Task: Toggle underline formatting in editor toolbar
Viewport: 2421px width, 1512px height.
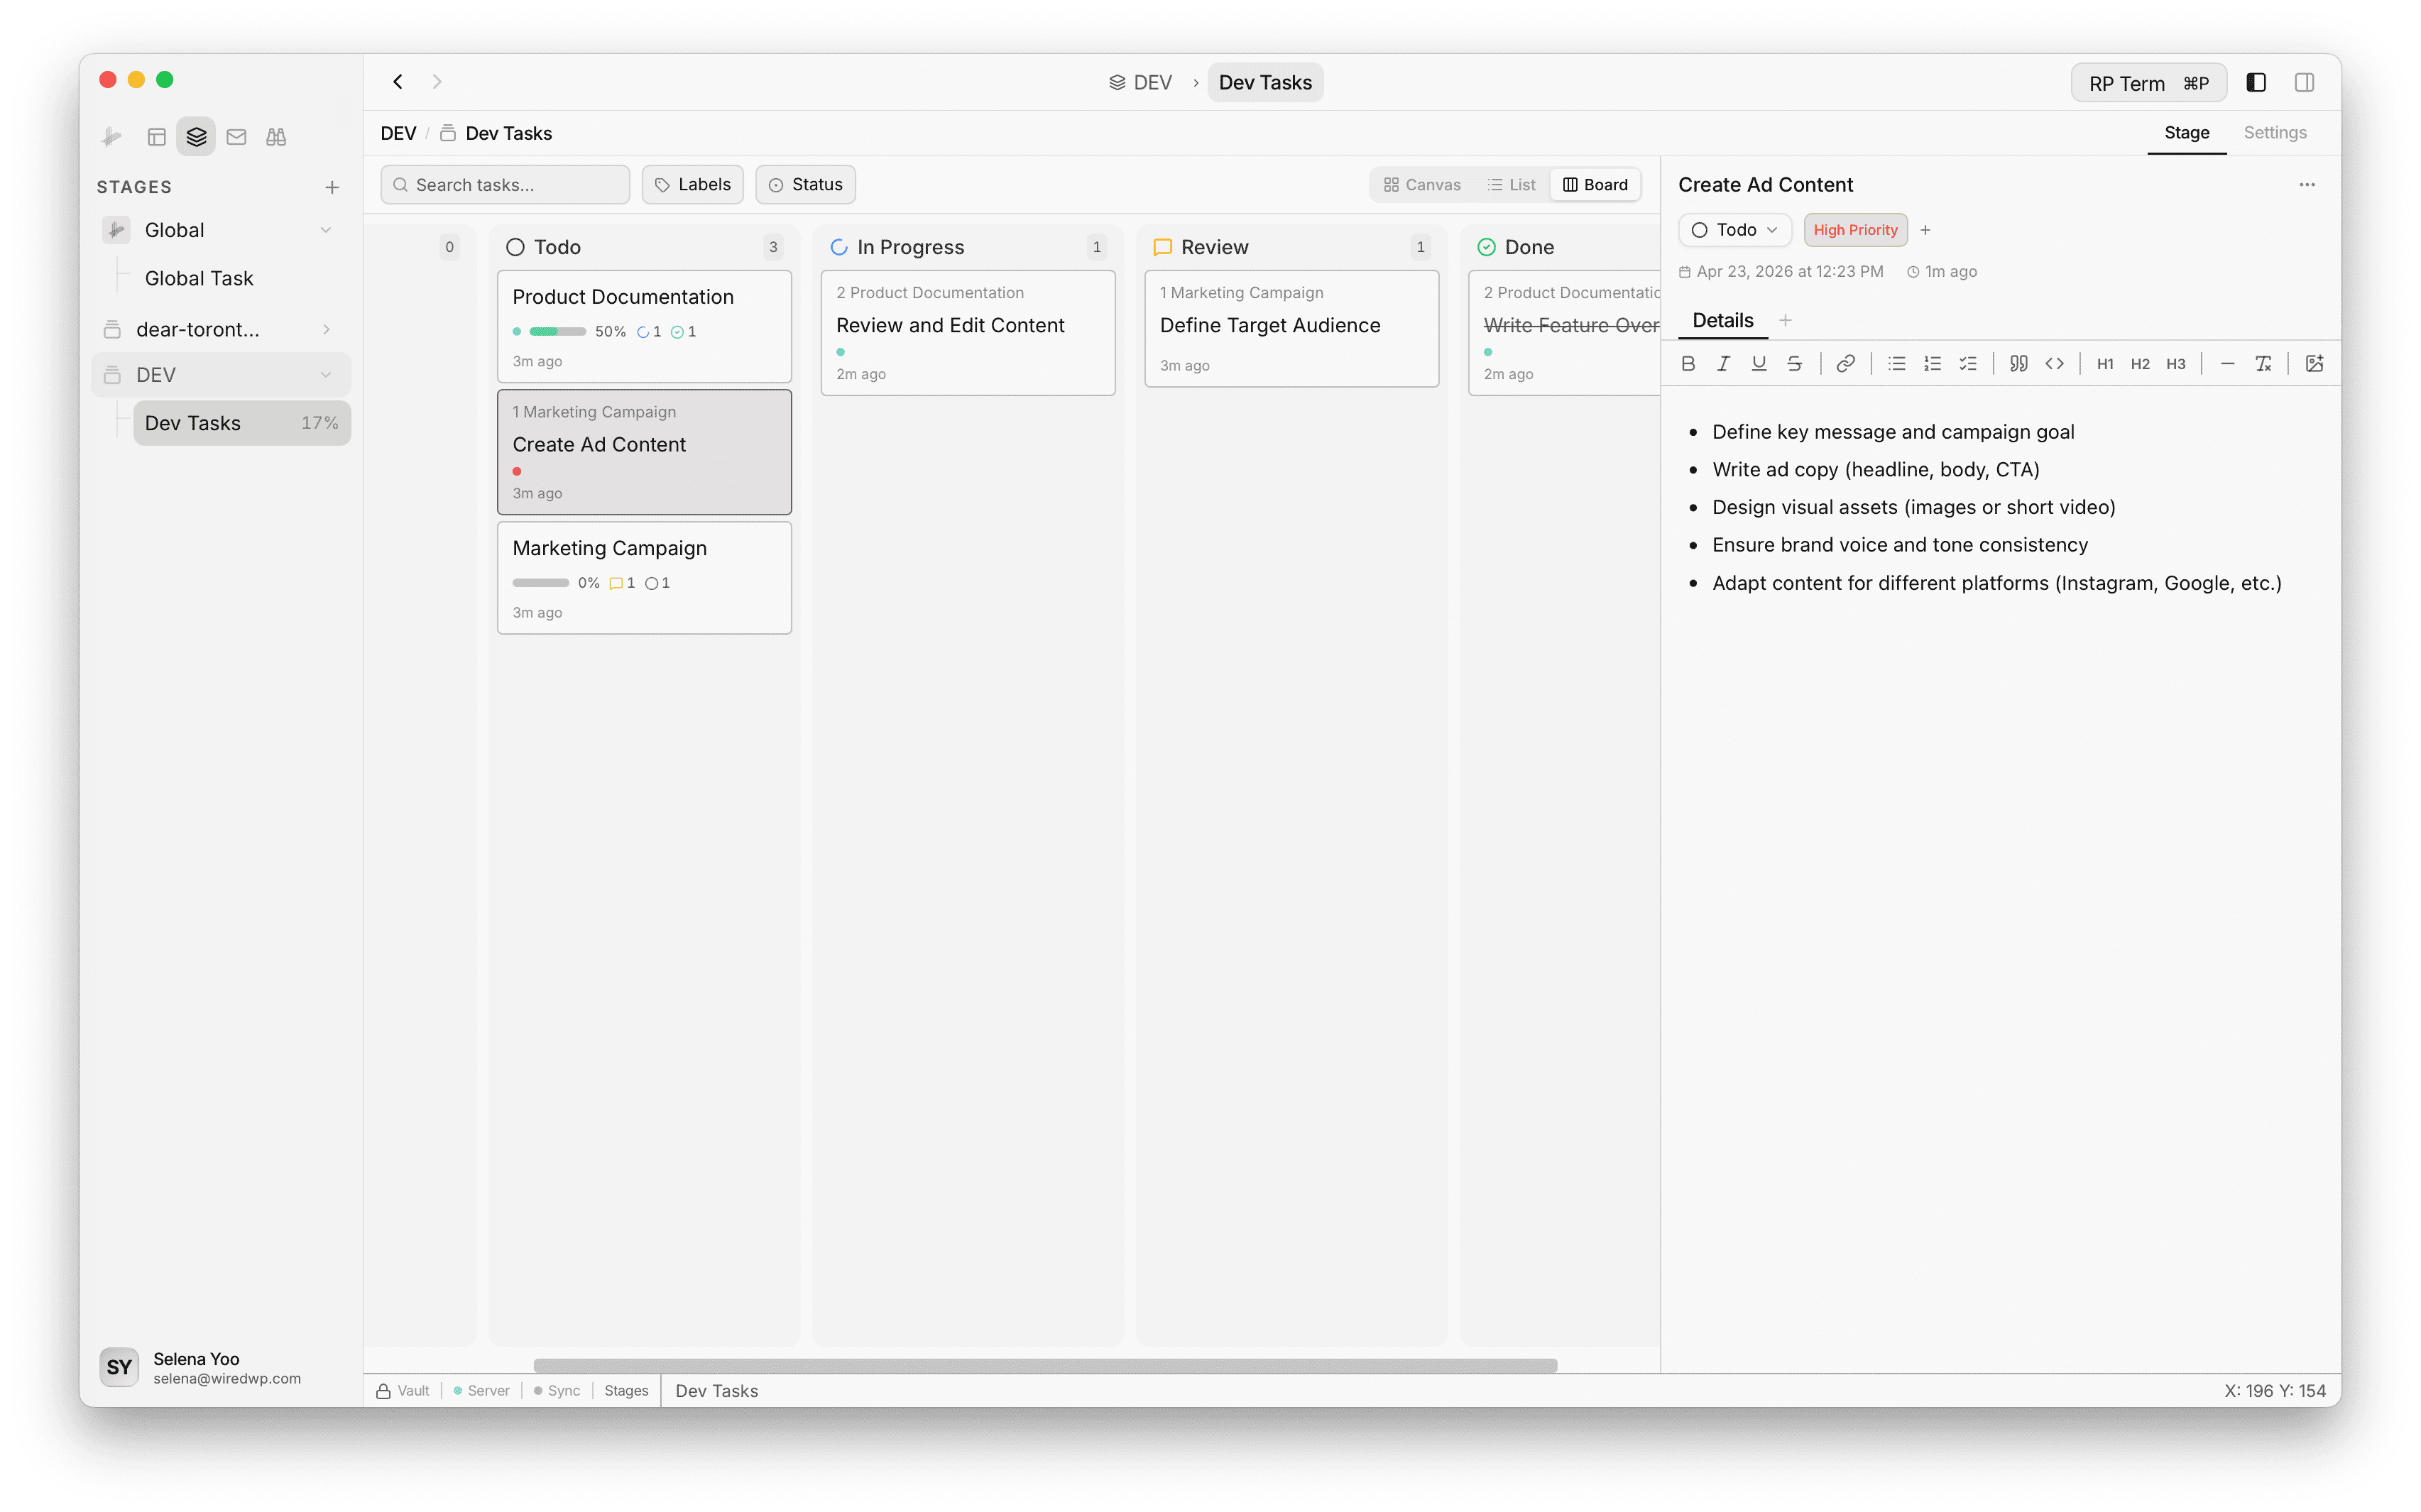Action: 1759,364
